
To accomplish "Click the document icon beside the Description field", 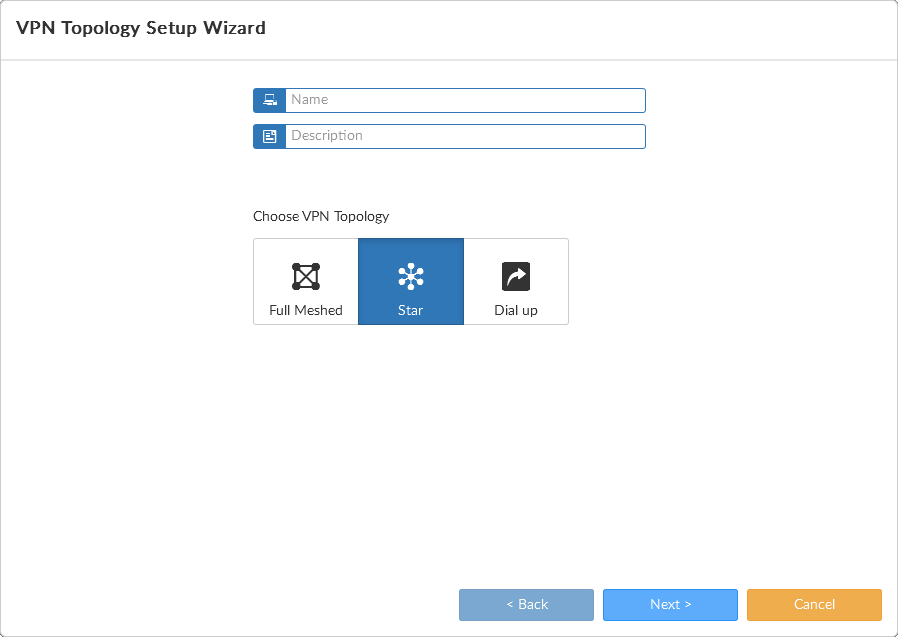I will point(268,136).
